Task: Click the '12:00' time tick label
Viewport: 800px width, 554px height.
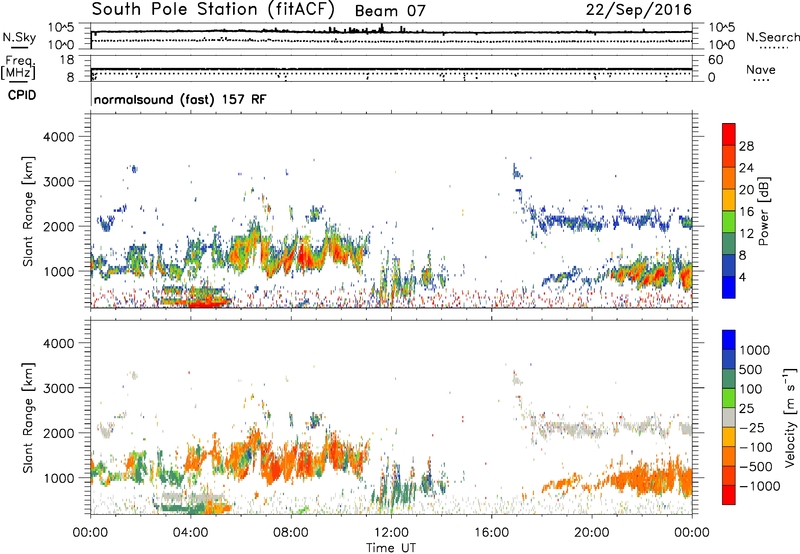Action: point(391,533)
